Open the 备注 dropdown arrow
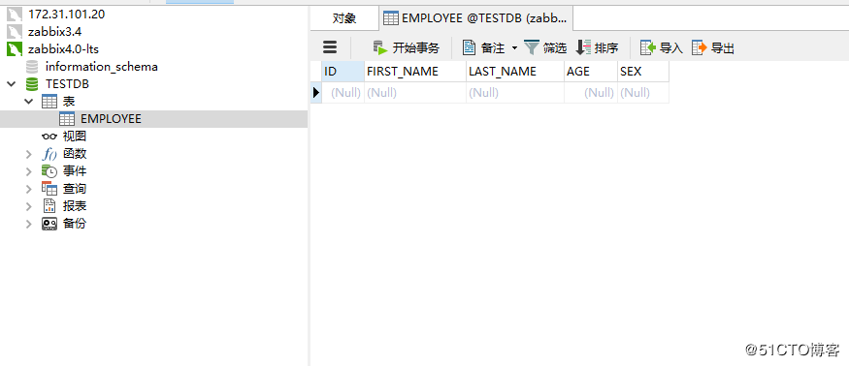The width and height of the screenshot is (849, 366). click(x=514, y=48)
